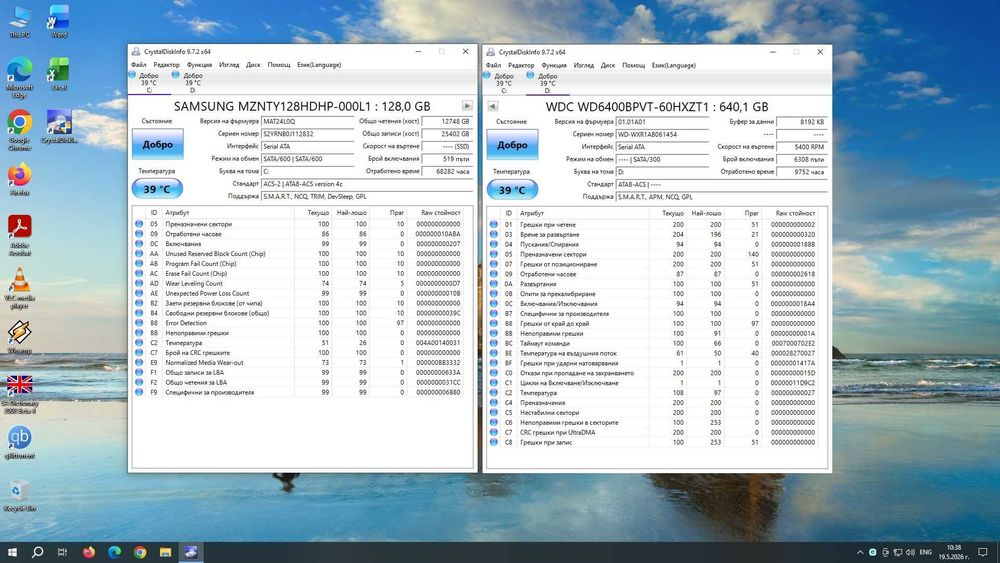Click ENG language indicator in tray
The width and height of the screenshot is (1000, 563).
click(925, 552)
